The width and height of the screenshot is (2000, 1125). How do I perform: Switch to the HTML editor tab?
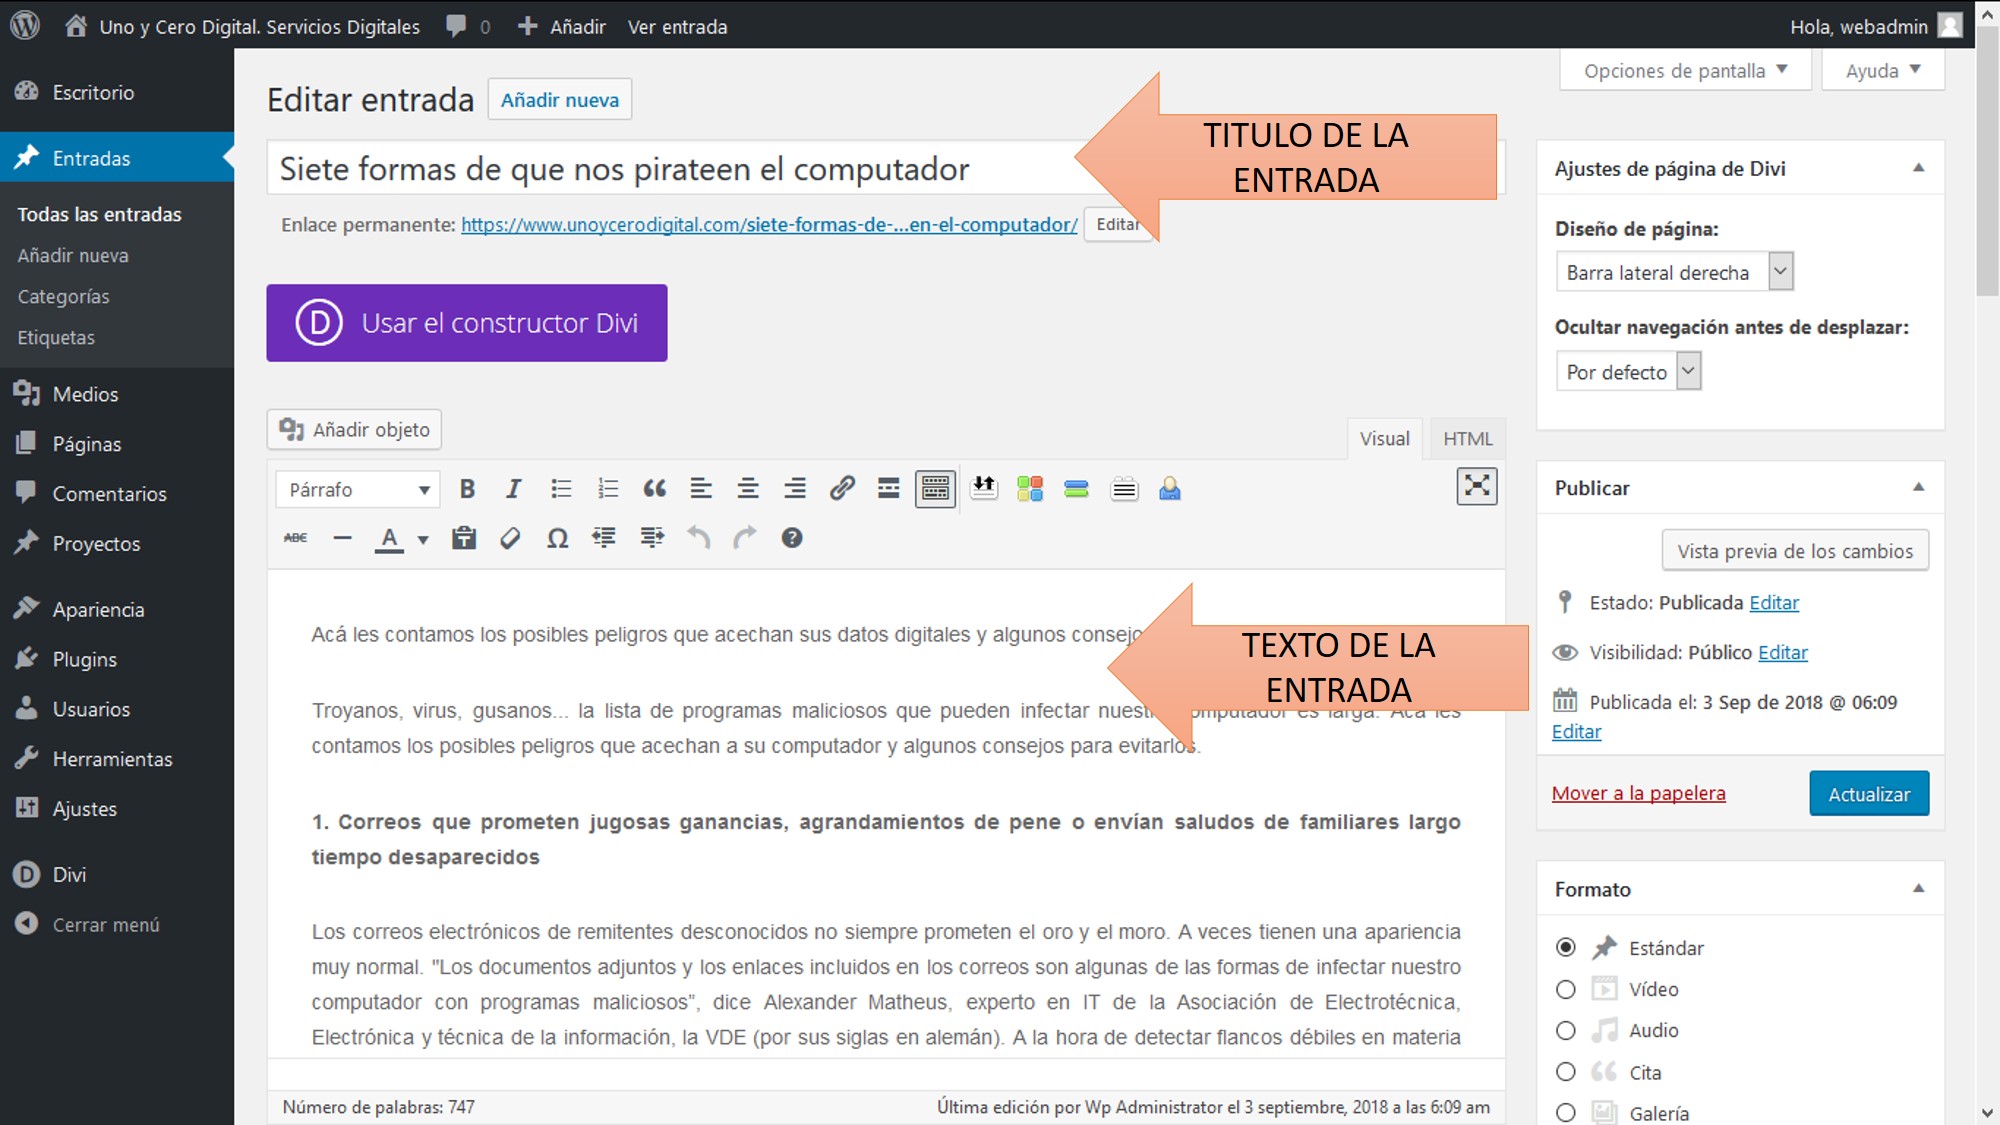(1467, 439)
